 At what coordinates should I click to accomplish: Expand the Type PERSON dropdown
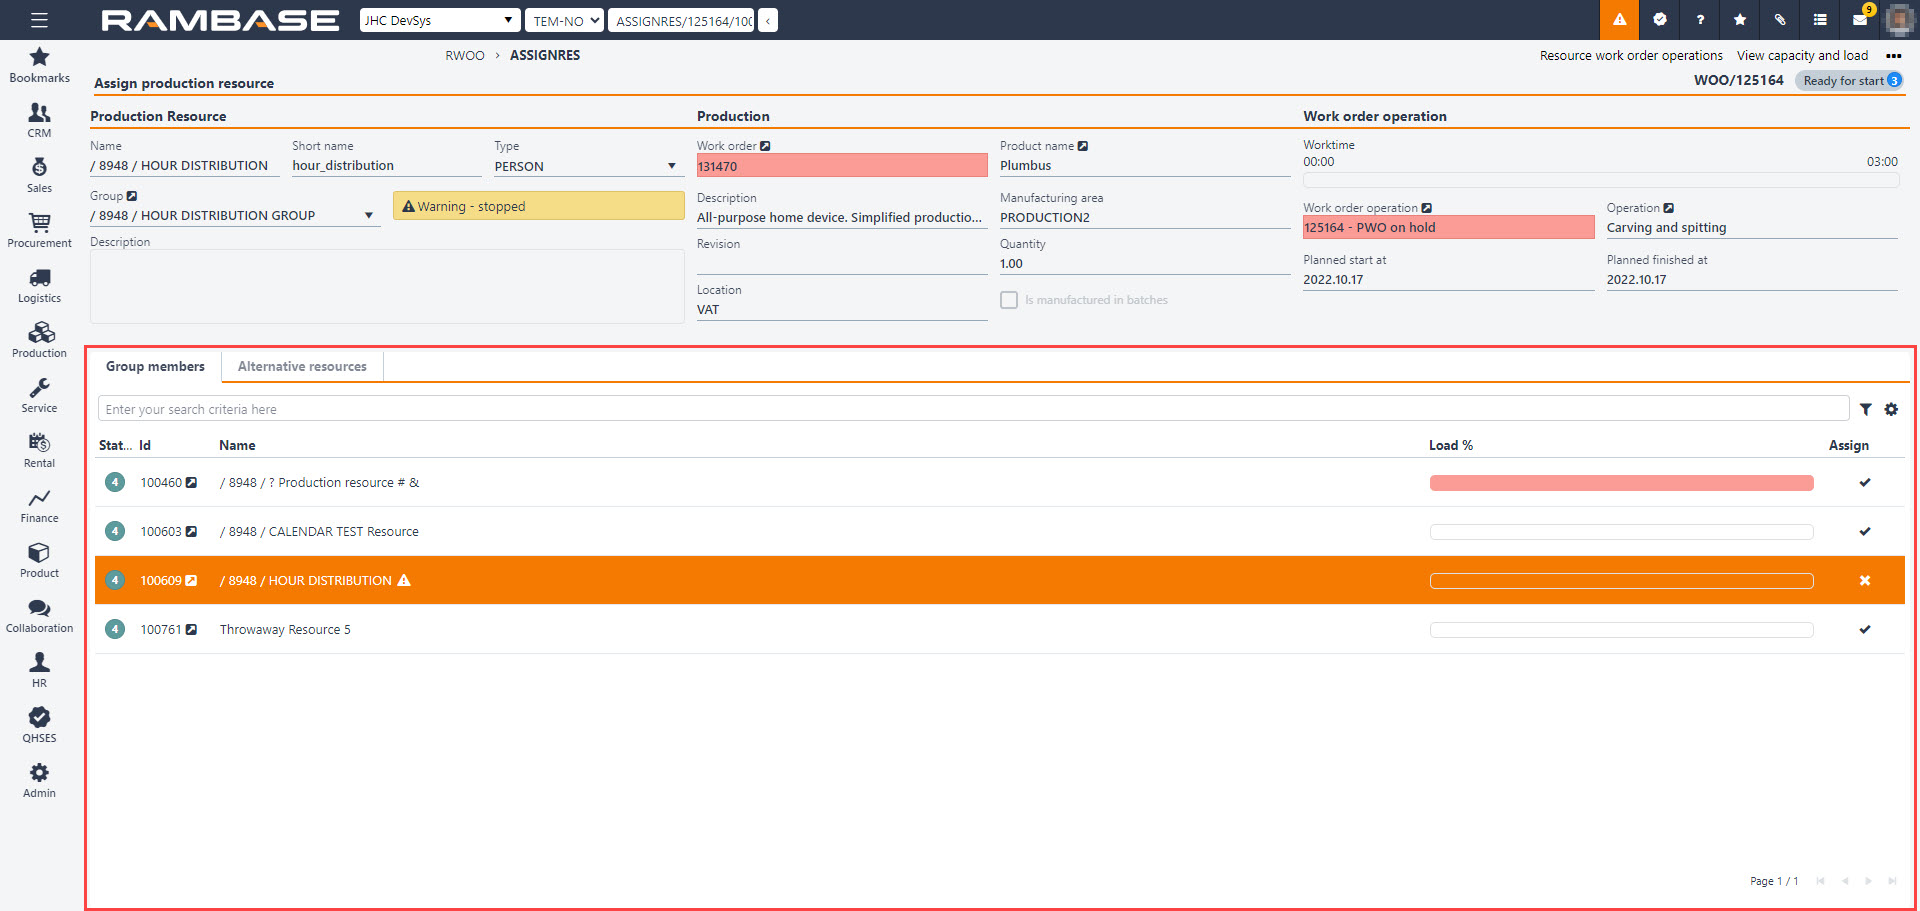point(671,166)
